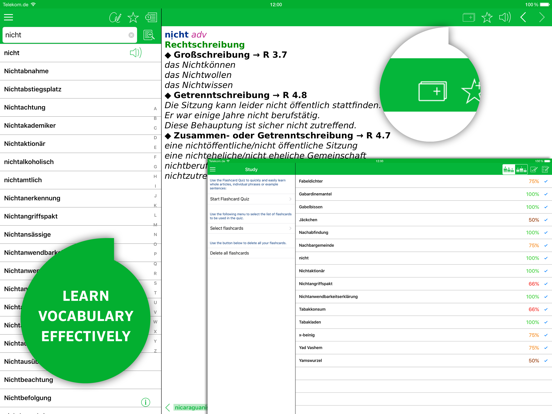The width and height of the screenshot is (552, 414).
Task: Toggle the checkmark on Gabardinemantel row
Action: click(x=546, y=194)
